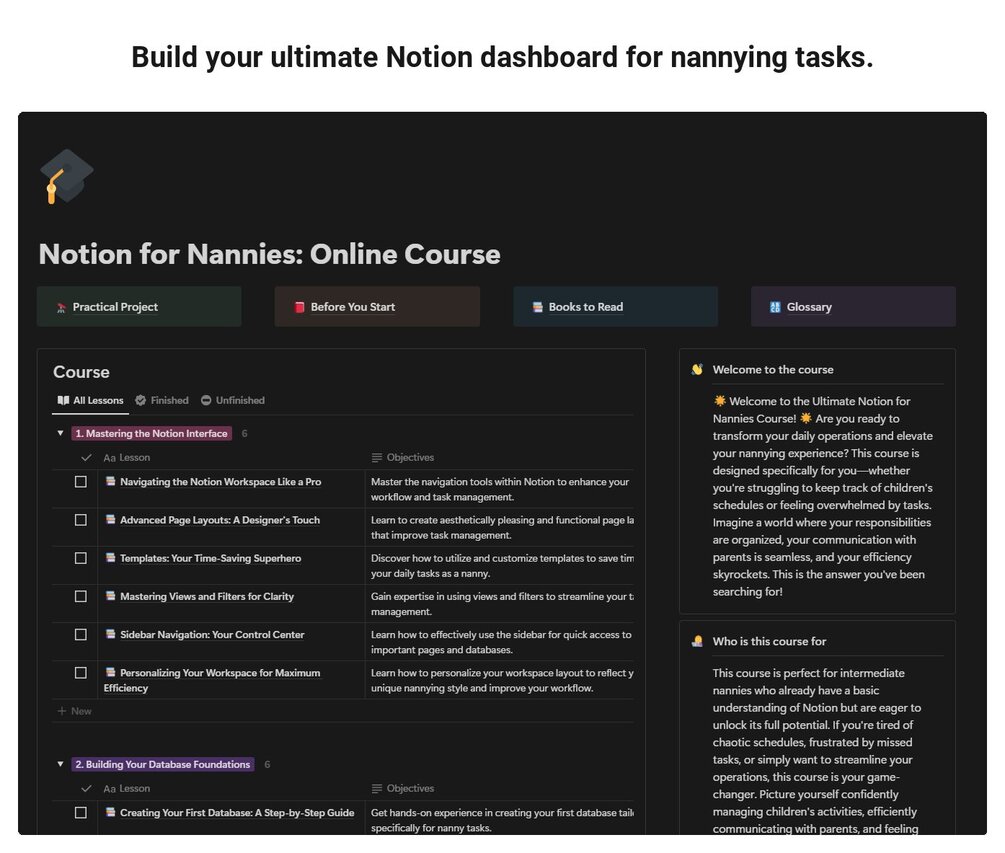Click page icon of Advanced Page Layouts lesson
1005x853 pixels.
pyautogui.click(x=111, y=520)
